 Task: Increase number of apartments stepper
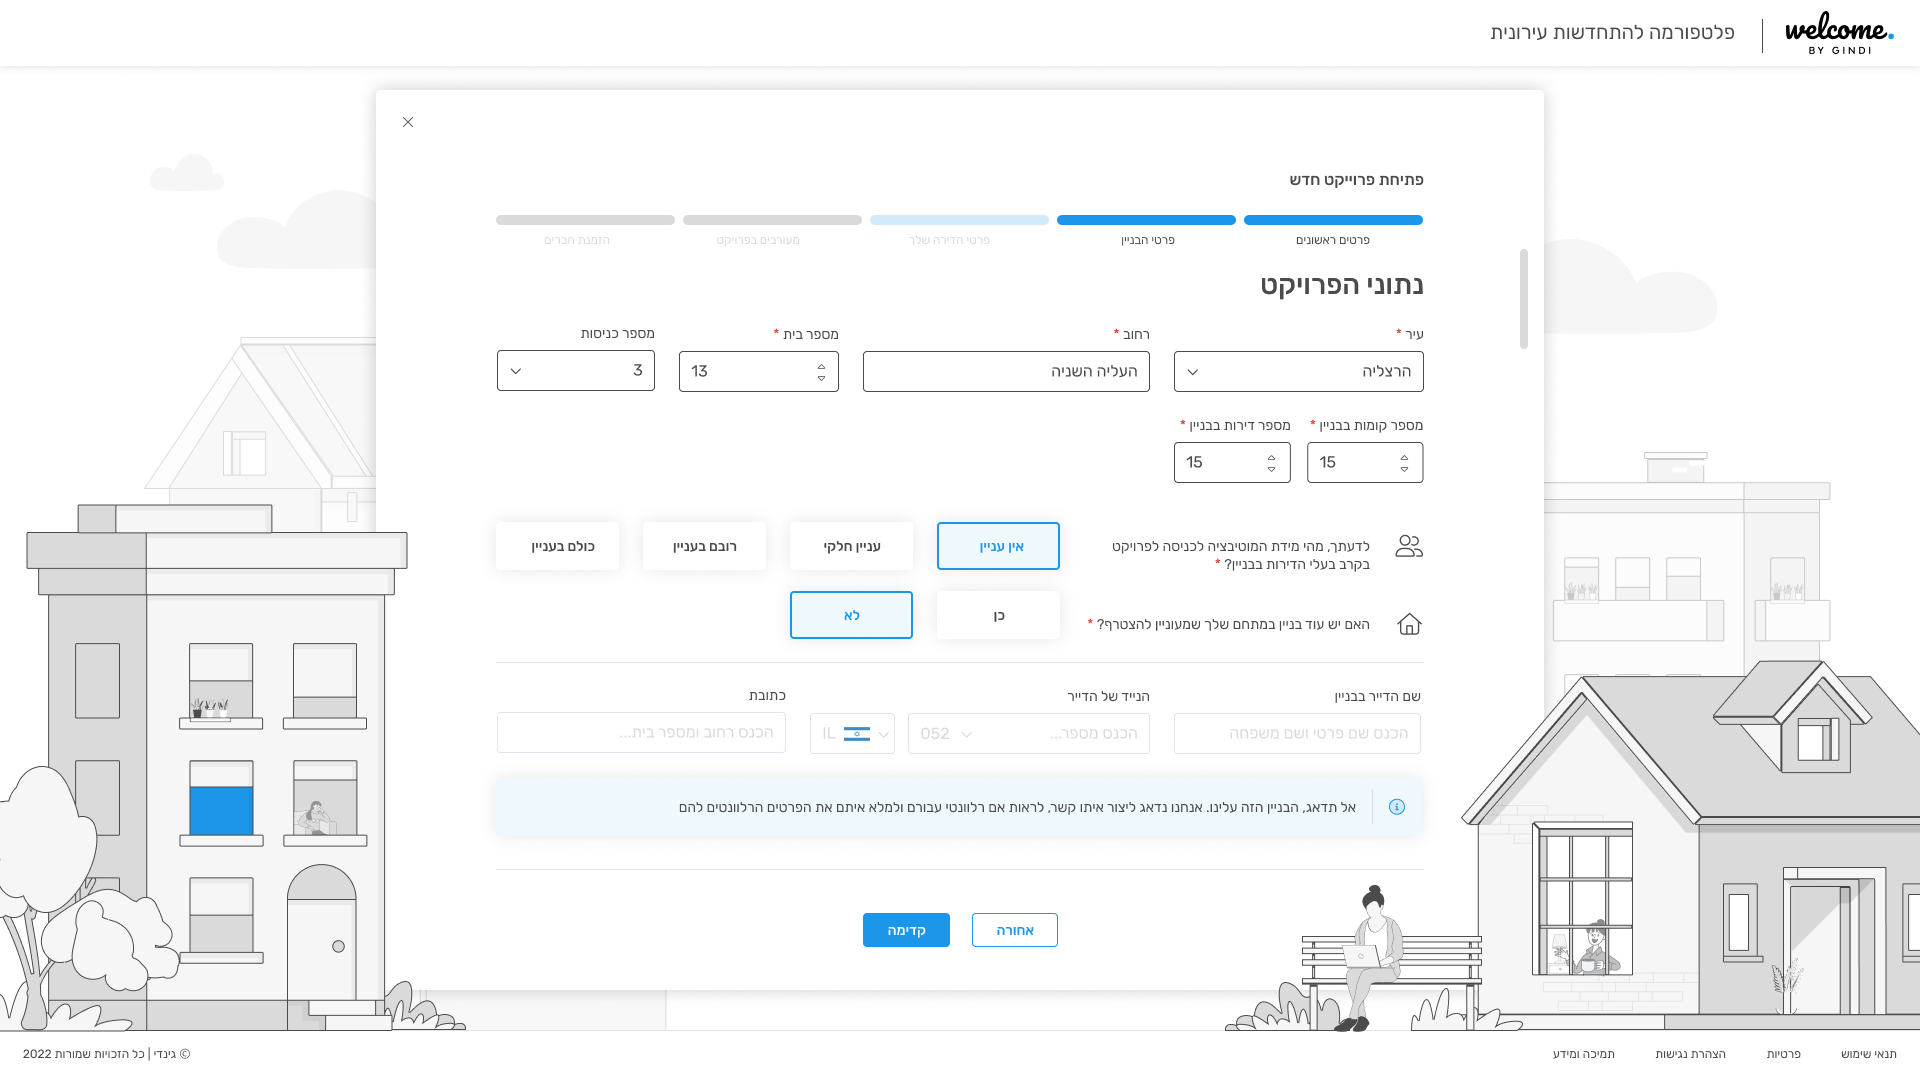tap(1271, 457)
